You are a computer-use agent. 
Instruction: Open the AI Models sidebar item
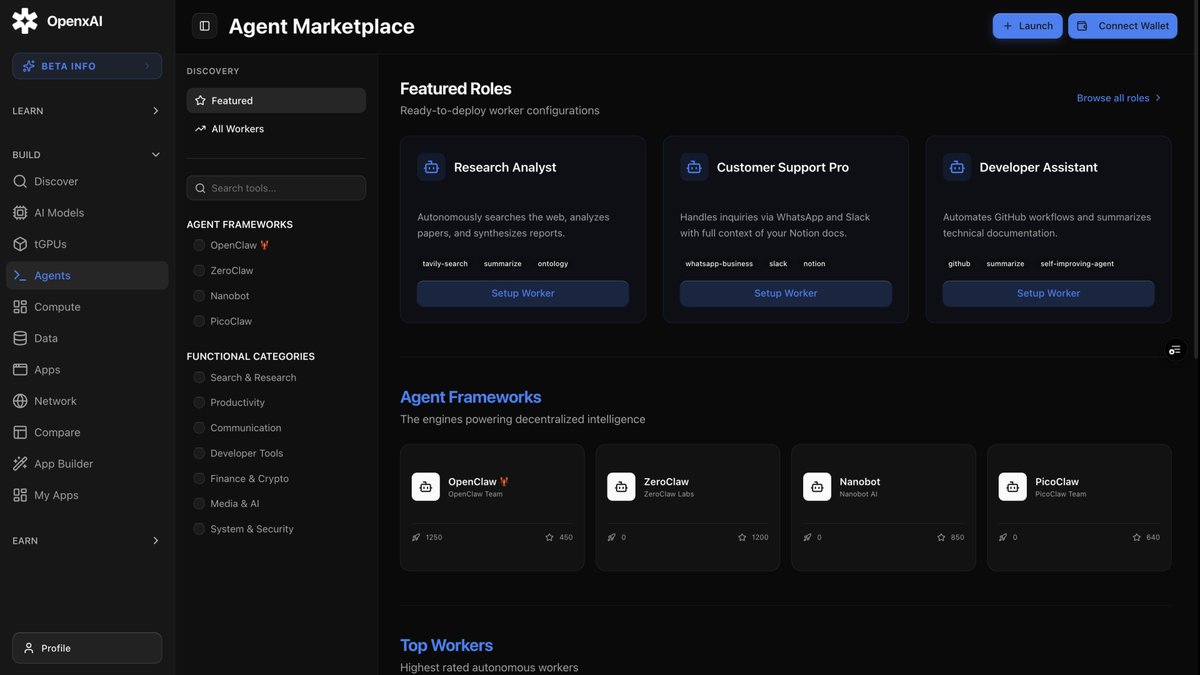click(x=87, y=213)
